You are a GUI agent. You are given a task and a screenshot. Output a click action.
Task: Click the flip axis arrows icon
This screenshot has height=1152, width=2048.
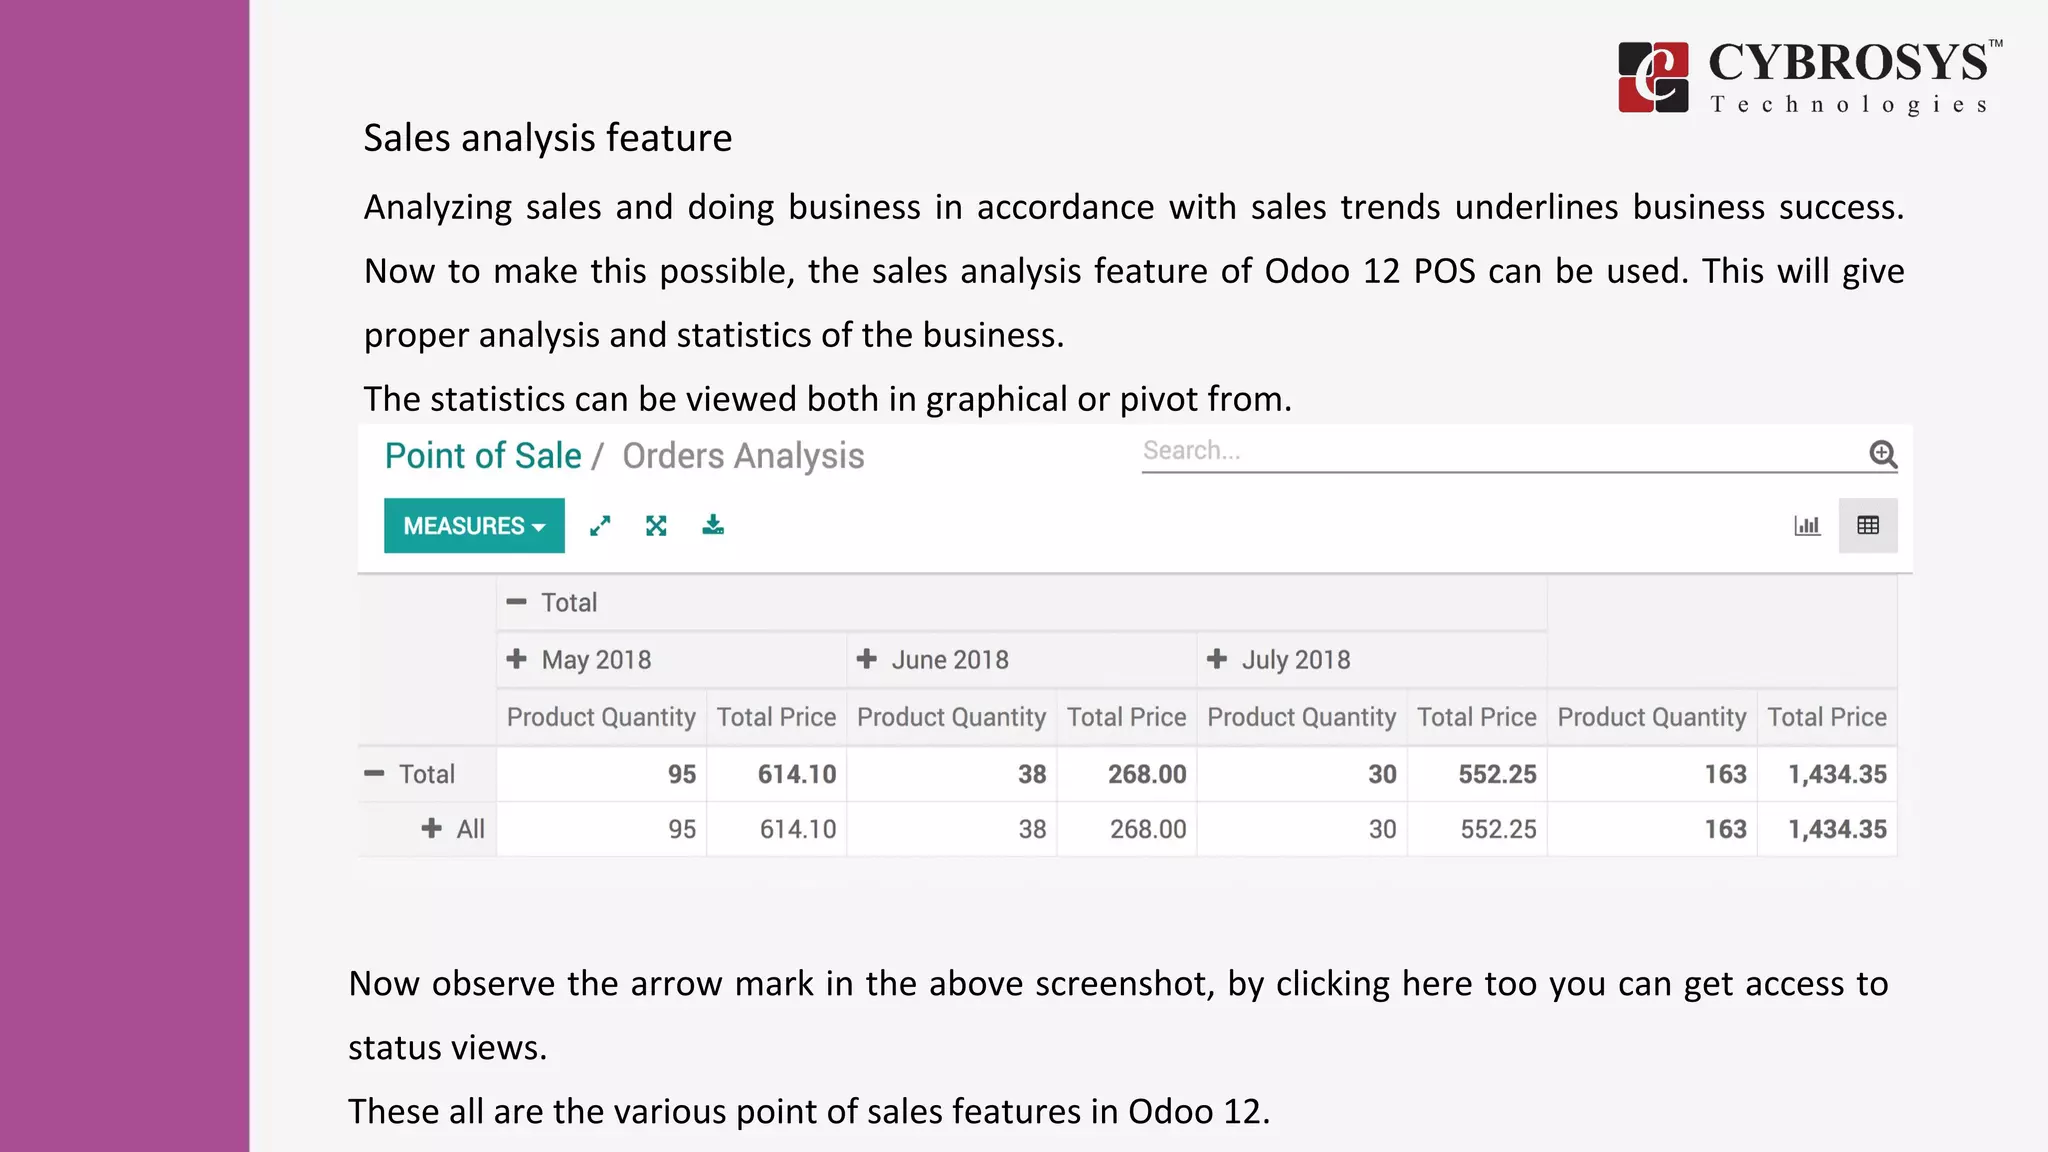point(600,526)
